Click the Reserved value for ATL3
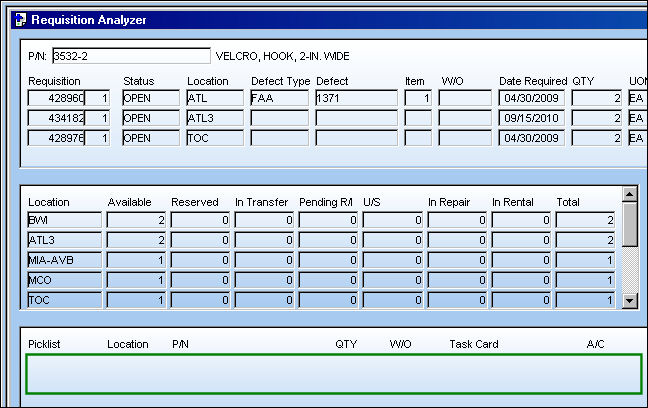The height and width of the screenshot is (408, 648). (x=200, y=240)
